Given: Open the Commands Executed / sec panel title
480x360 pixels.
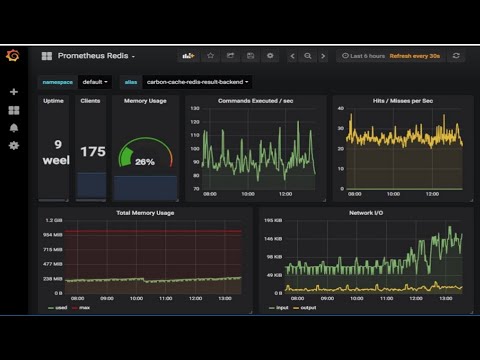Looking at the screenshot, I should pyautogui.click(x=256, y=101).
